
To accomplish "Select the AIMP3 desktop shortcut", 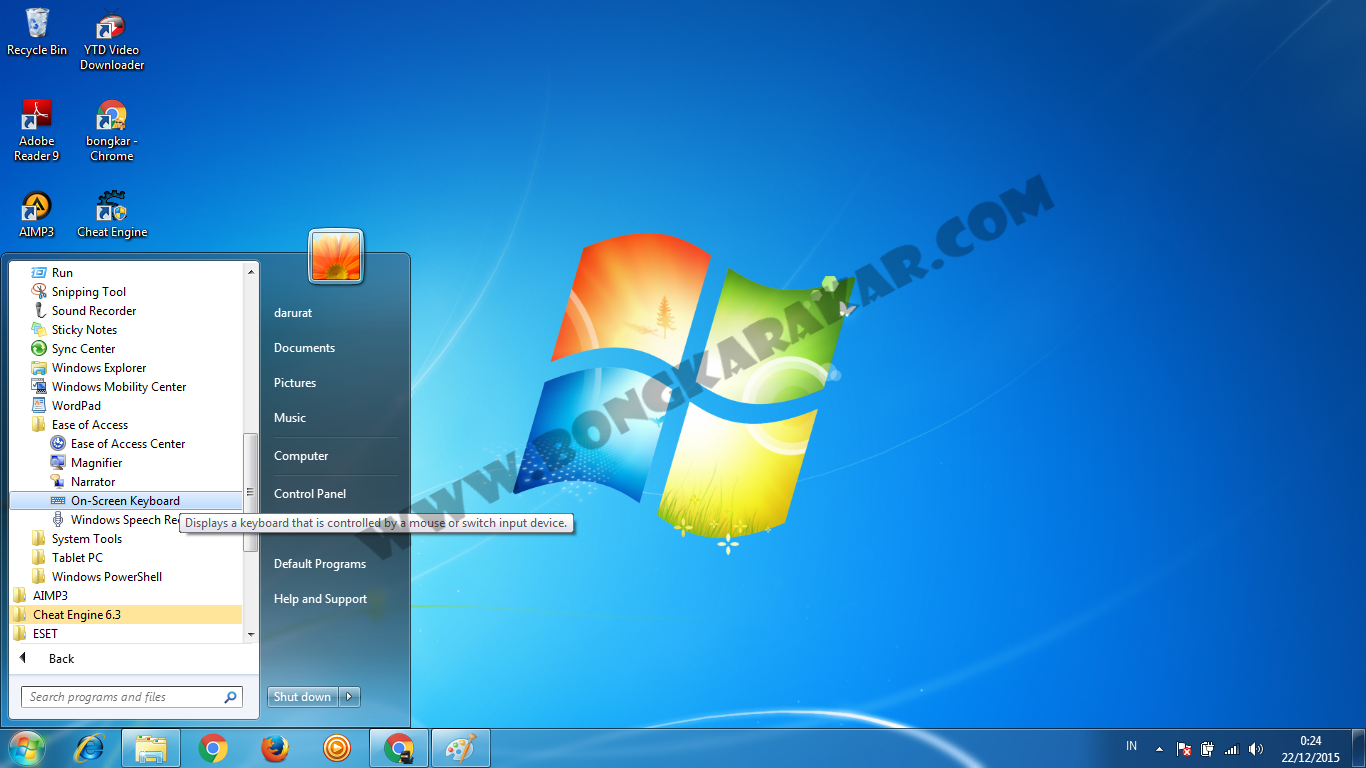I will 37,215.
